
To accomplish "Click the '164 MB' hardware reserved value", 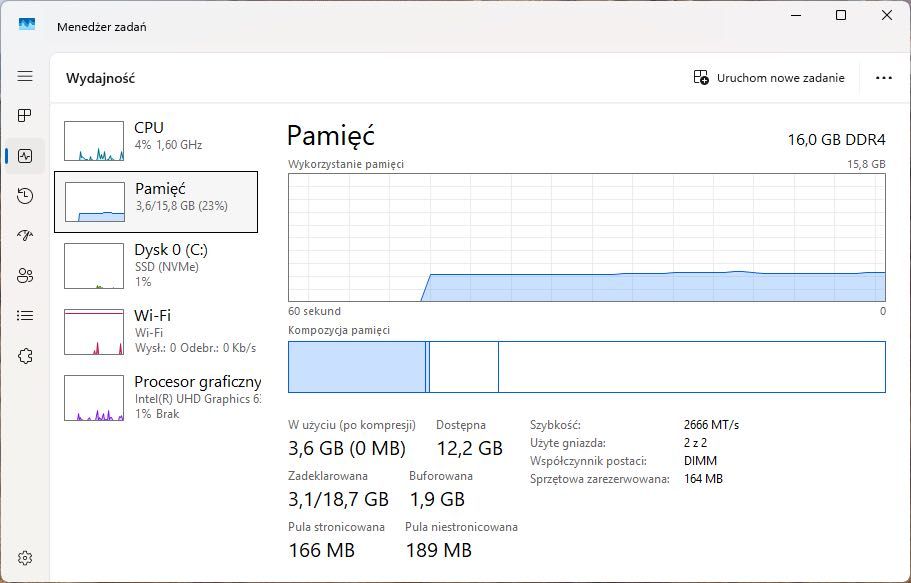I will click(704, 479).
